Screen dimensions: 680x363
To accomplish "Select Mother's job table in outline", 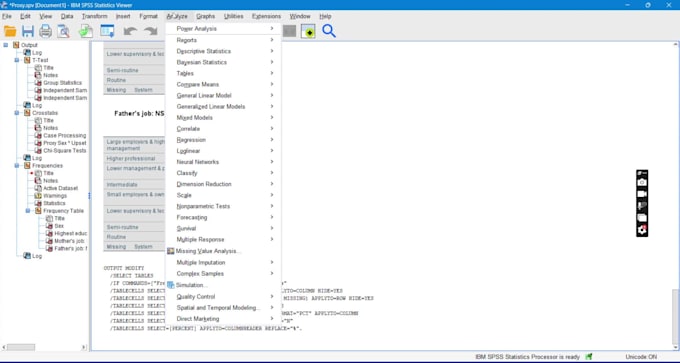I will point(69,241).
